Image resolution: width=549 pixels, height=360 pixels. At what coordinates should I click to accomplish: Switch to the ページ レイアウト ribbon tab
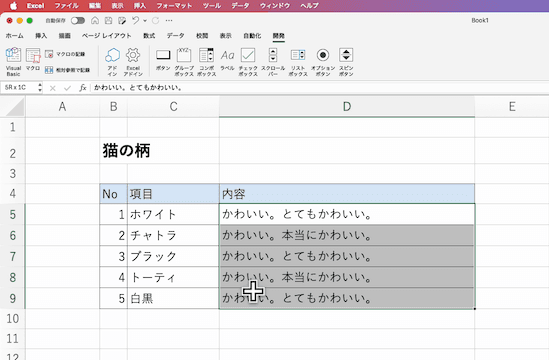pos(107,36)
